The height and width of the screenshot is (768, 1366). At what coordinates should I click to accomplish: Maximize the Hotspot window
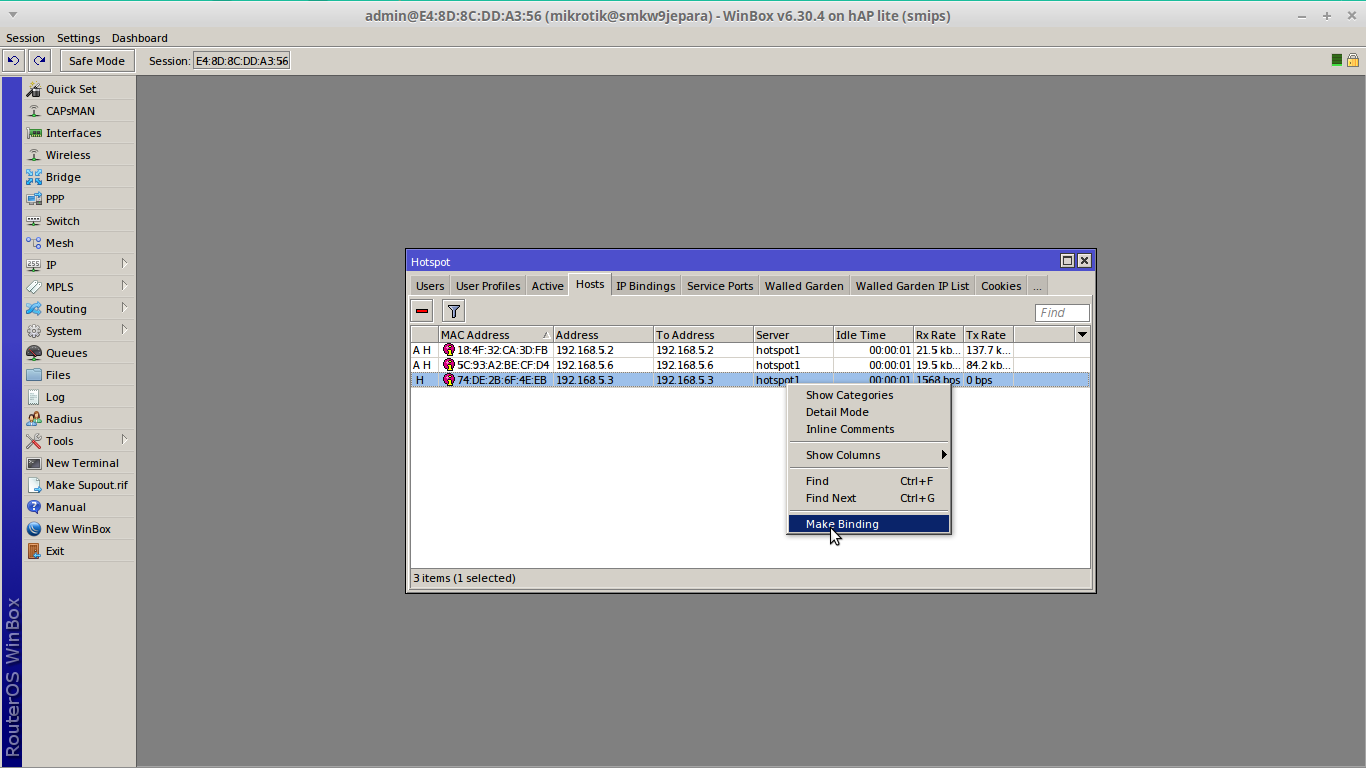[1067, 261]
